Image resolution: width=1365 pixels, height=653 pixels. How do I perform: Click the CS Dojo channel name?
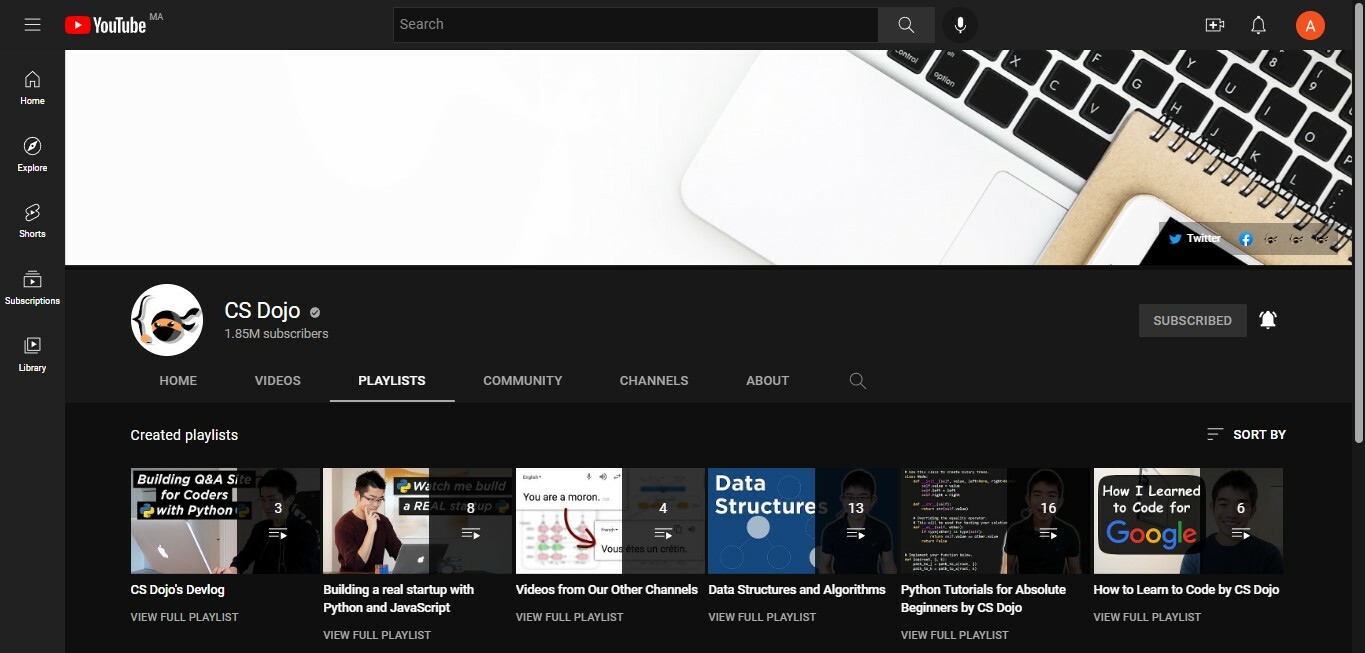[262, 311]
